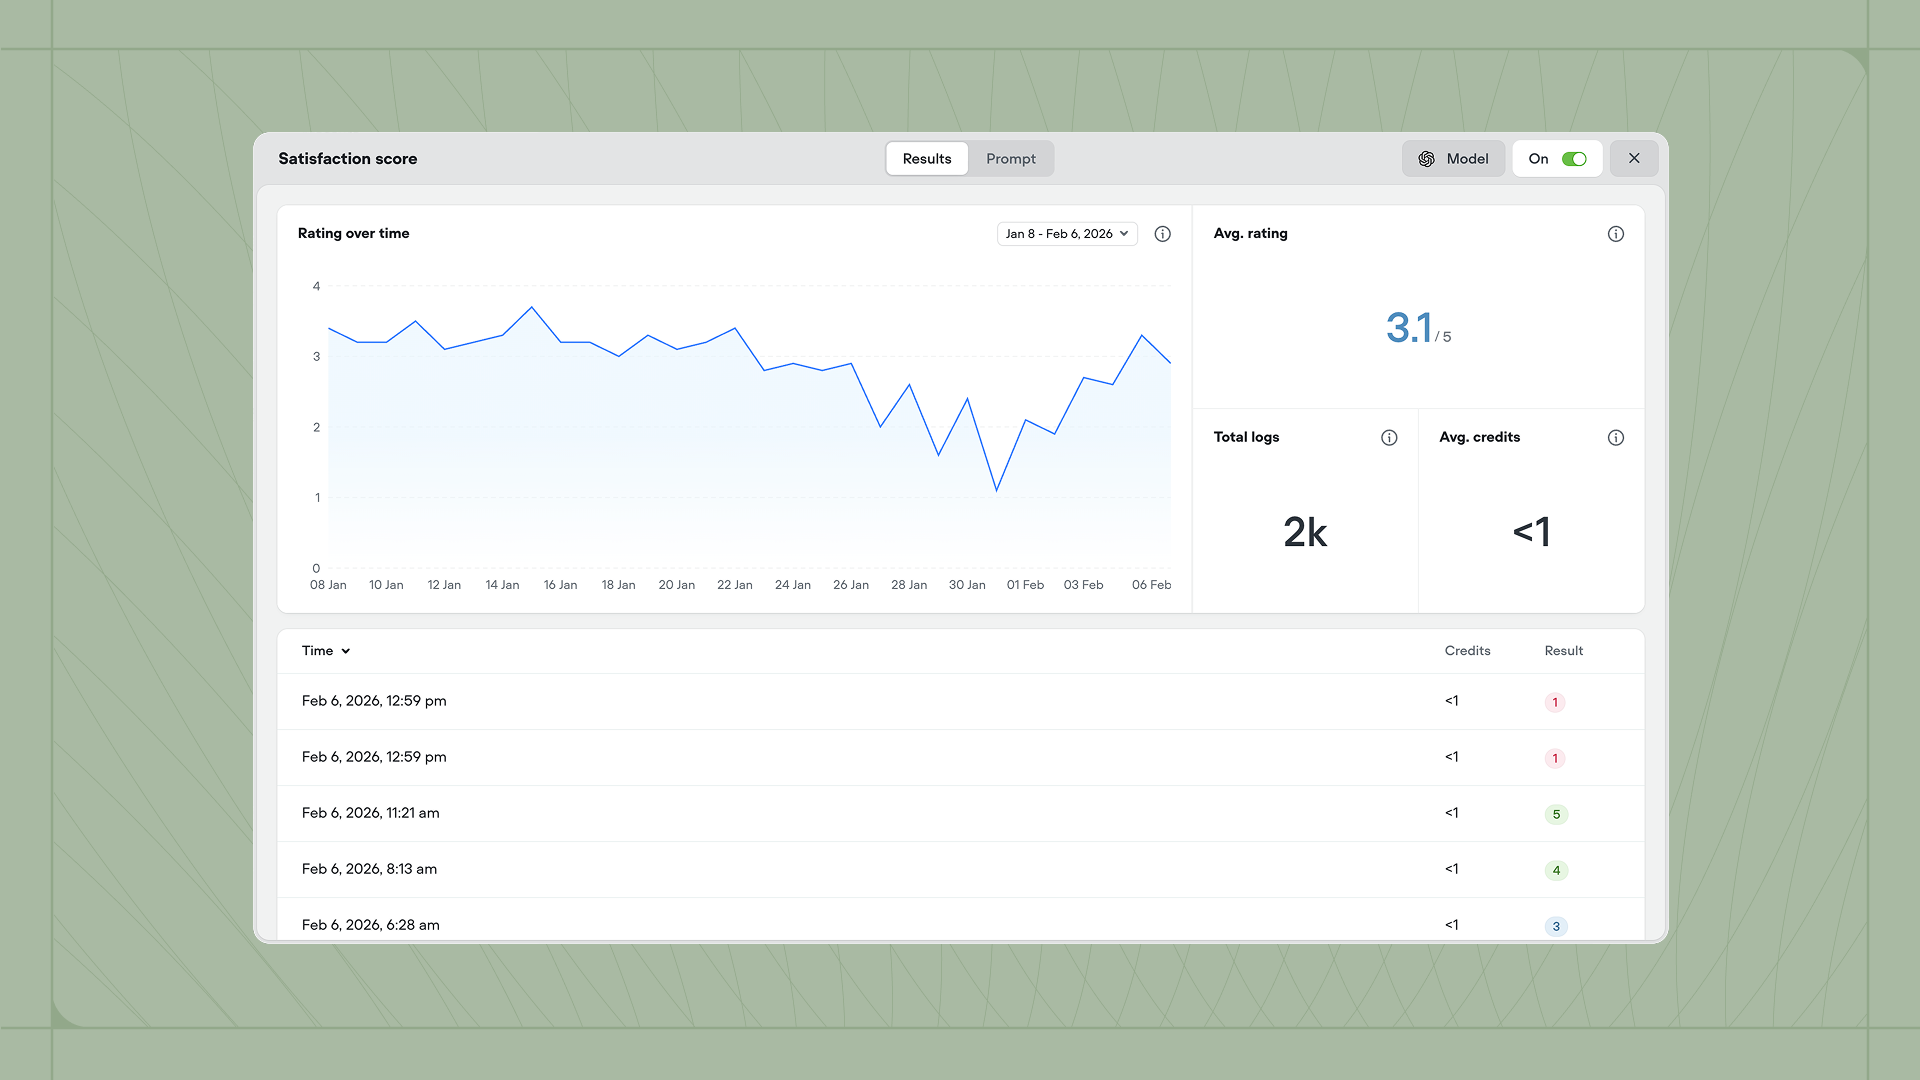
Task: Close the Satisfaction score panel
Action: coord(1634,158)
